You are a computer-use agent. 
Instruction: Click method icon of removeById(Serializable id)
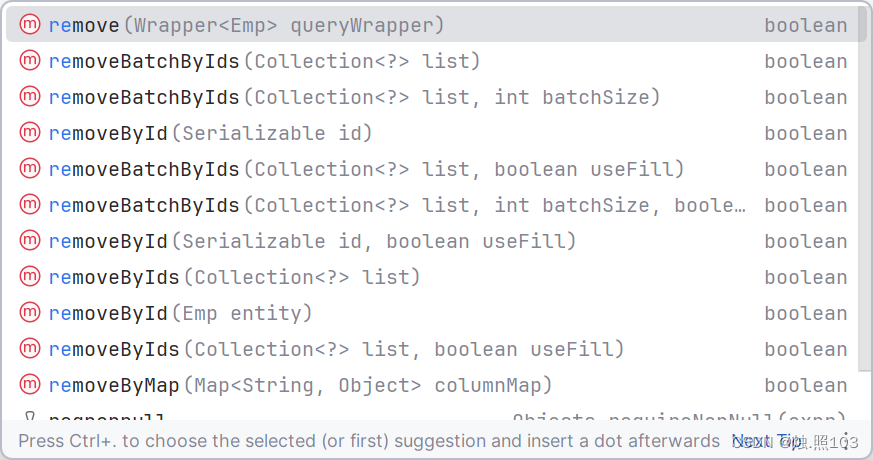tap(30, 133)
